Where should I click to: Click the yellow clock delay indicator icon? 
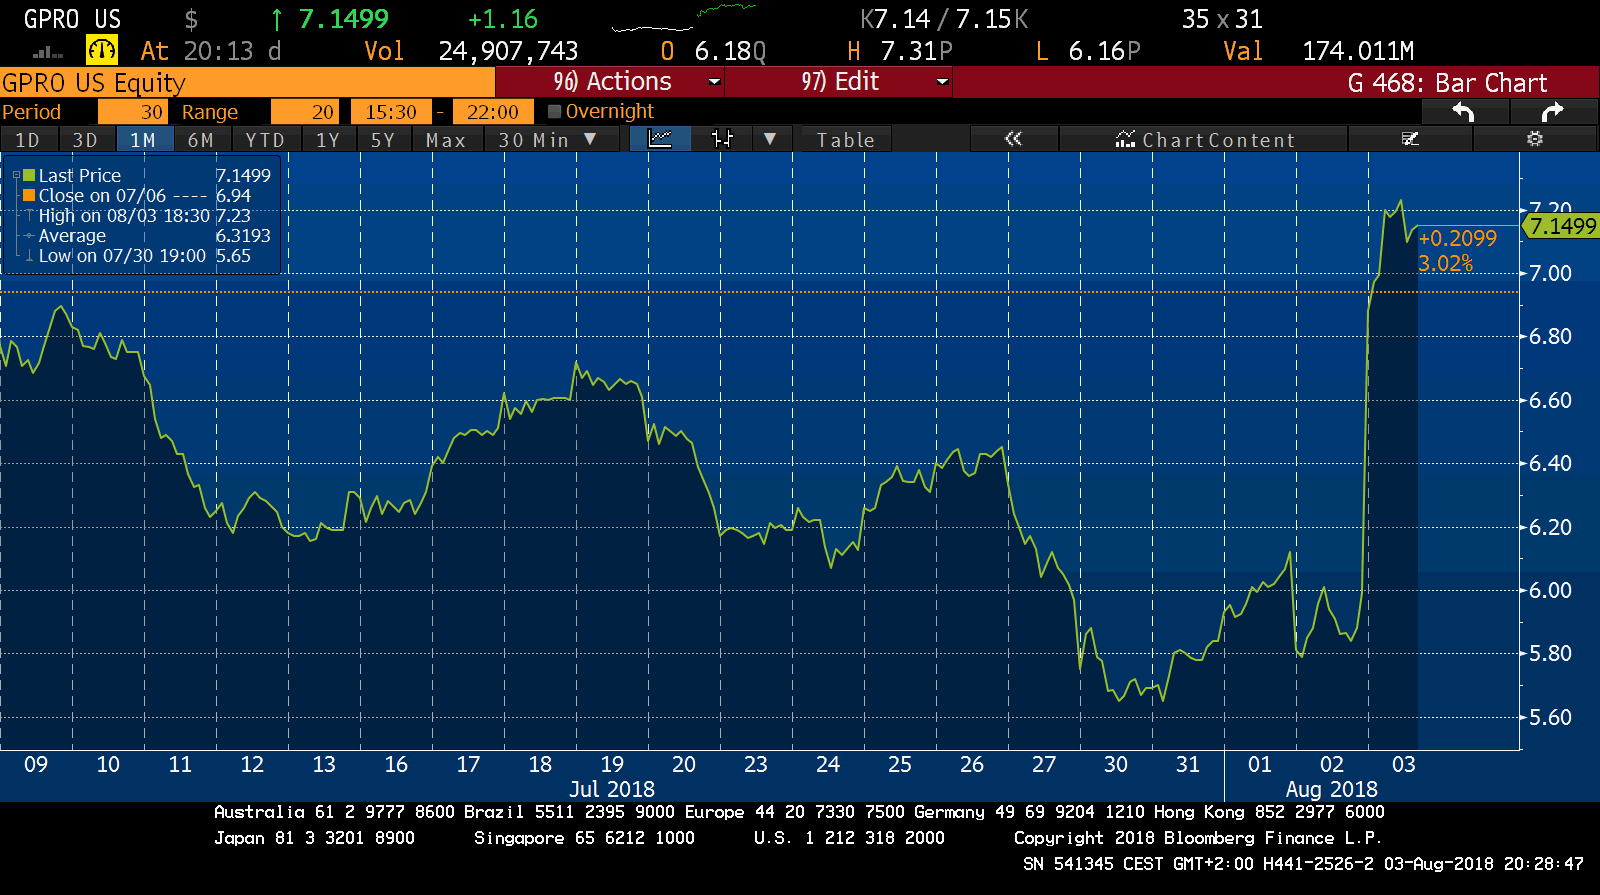point(102,49)
